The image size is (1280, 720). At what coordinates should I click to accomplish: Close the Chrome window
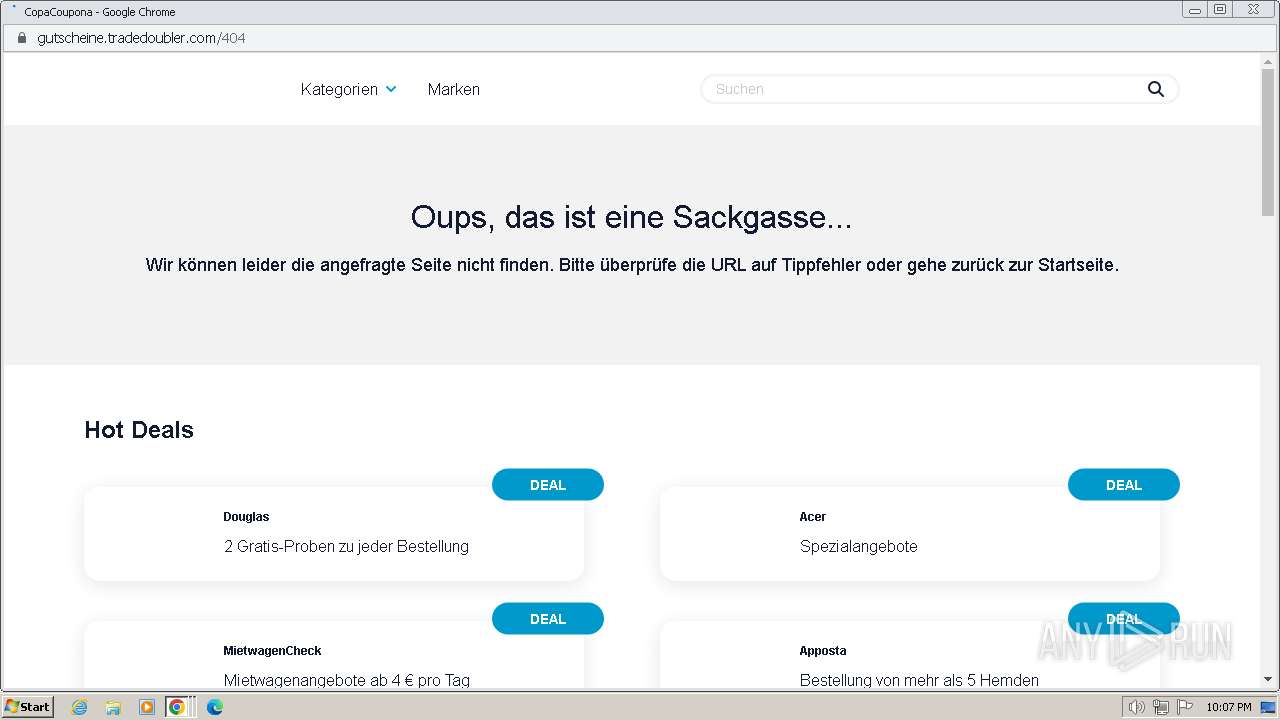[1253, 9]
